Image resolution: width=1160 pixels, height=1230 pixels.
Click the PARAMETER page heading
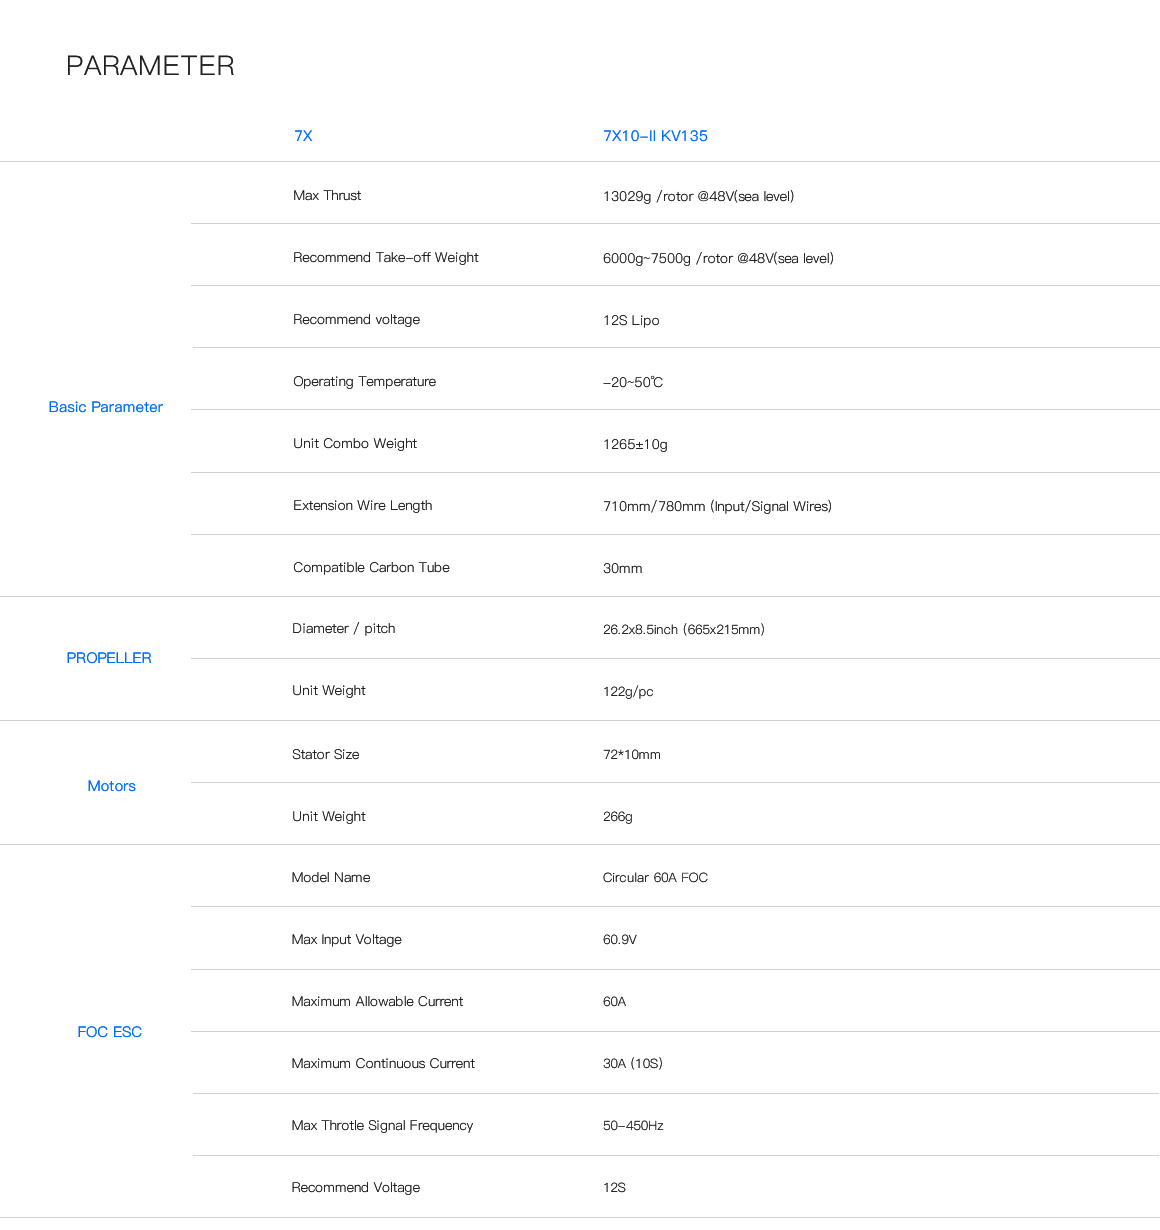(150, 66)
